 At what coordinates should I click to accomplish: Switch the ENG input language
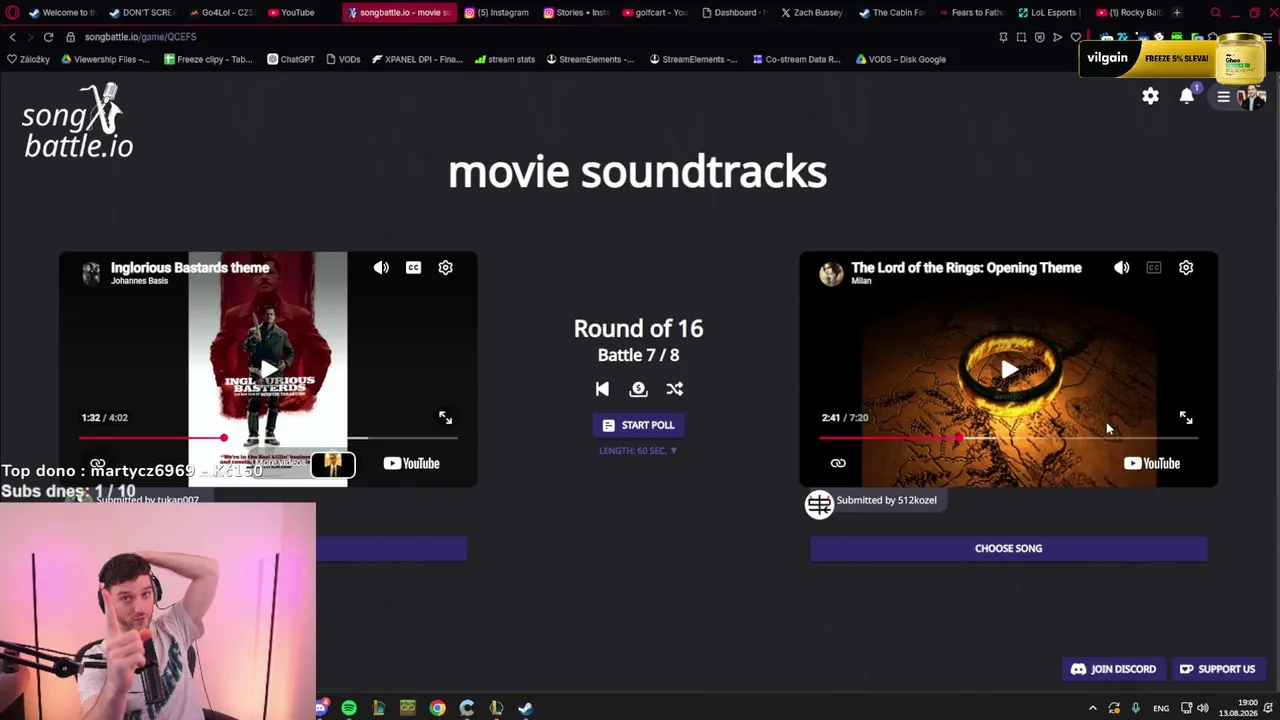coord(1161,708)
